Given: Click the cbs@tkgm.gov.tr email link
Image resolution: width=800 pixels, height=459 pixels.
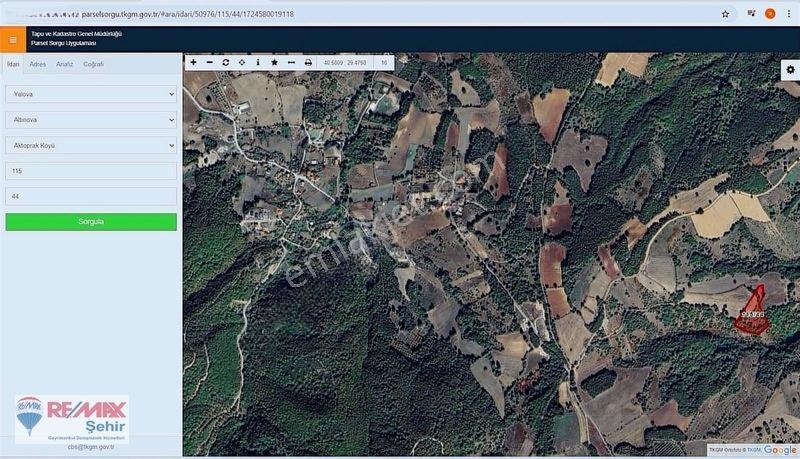Looking at the screenshot, I should click(x=91, y=447).
